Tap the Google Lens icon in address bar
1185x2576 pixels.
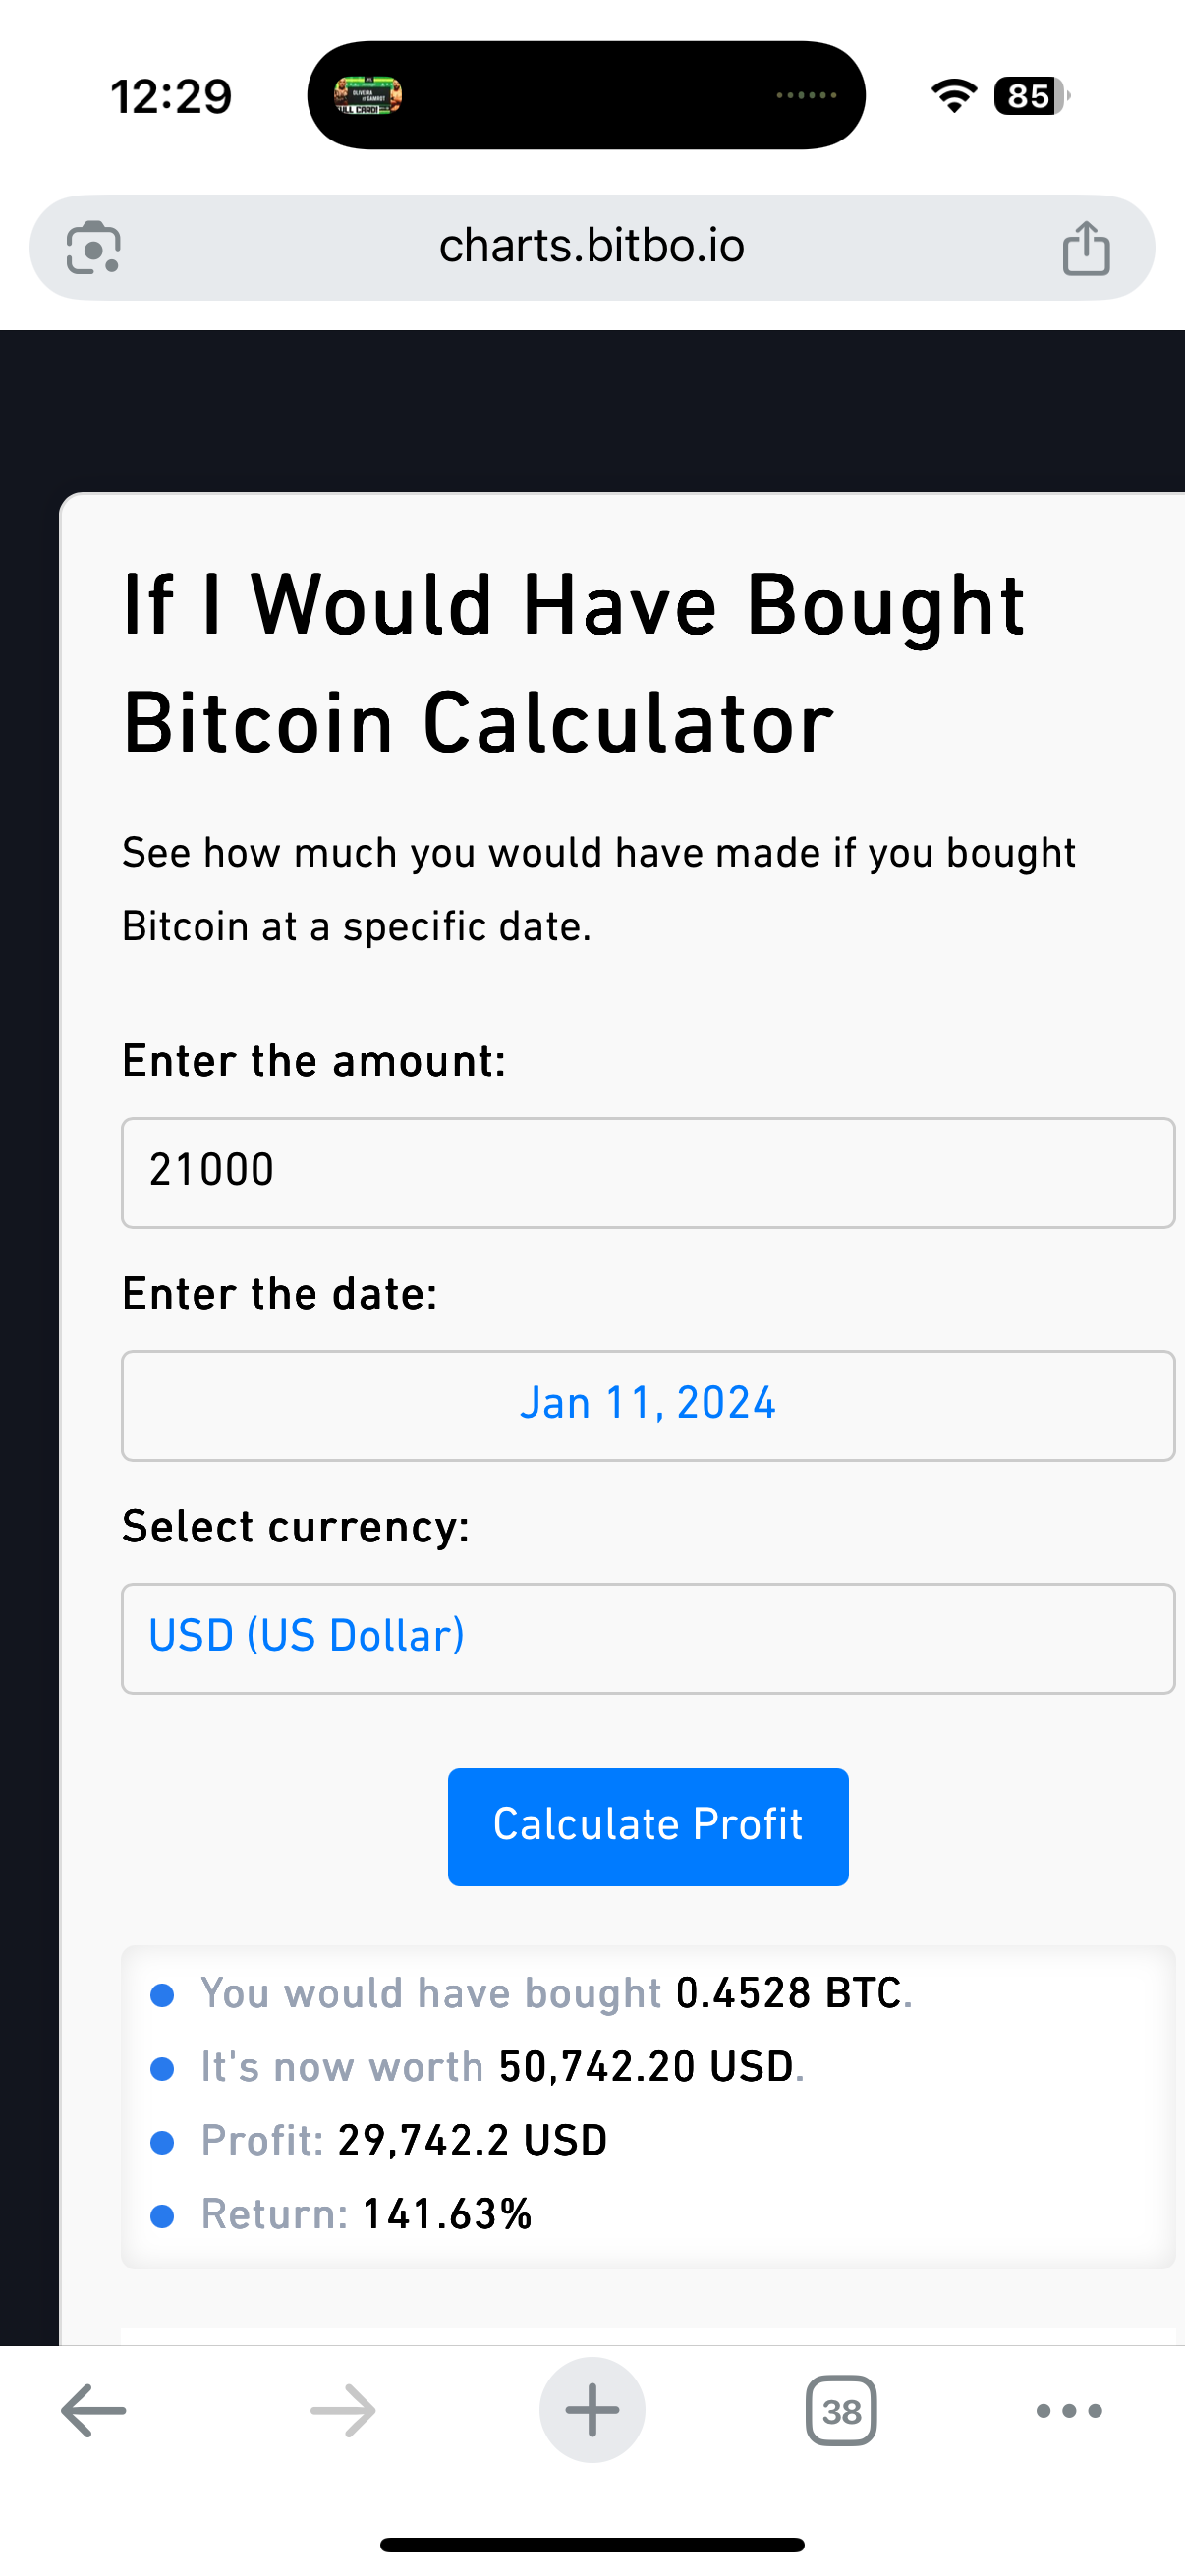coord(93,247)
